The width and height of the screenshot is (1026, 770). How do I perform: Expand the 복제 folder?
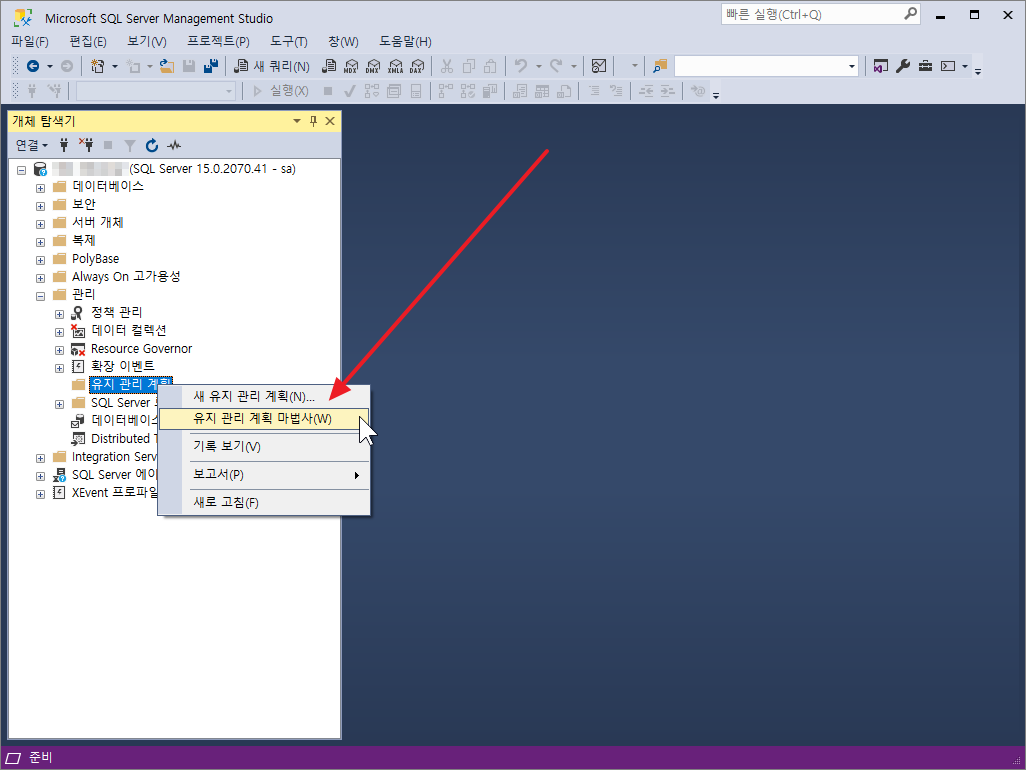pos(41,242)
